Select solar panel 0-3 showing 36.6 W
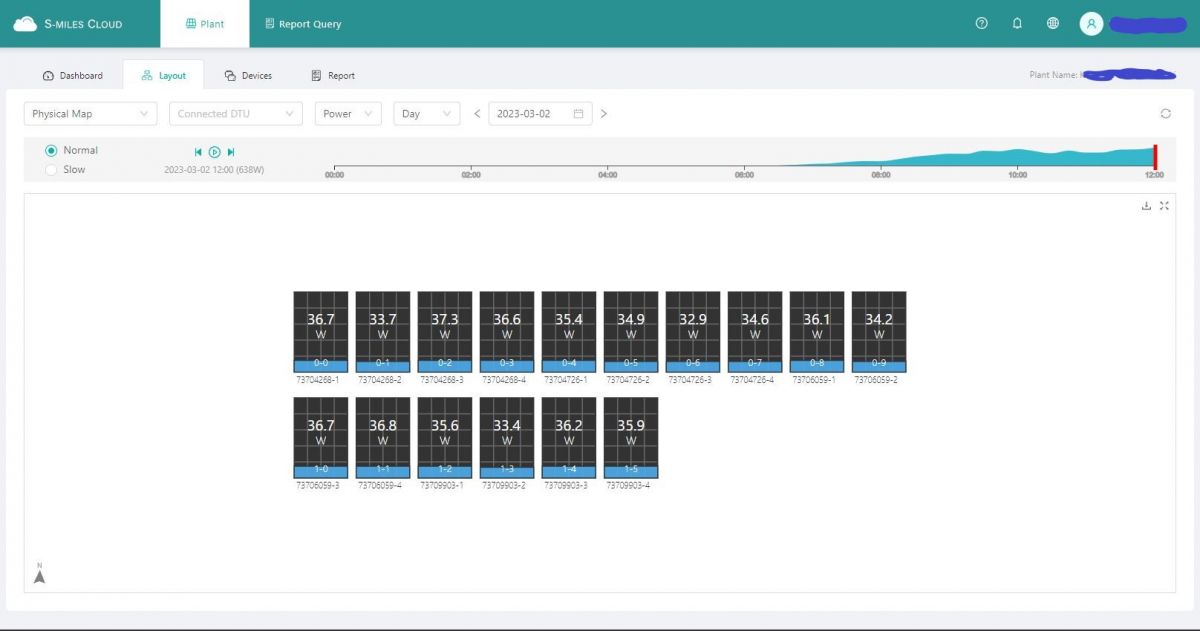 (507, 332)
